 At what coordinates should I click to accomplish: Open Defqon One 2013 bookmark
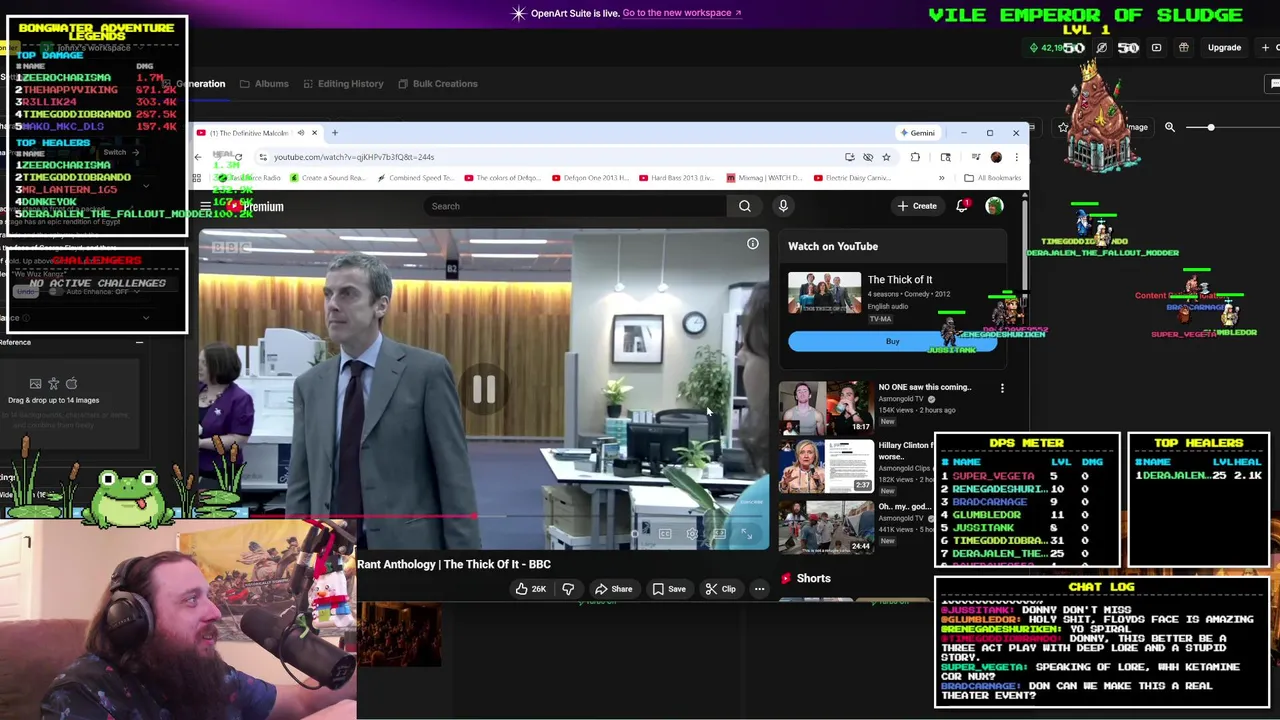click(x=588, y=178)
